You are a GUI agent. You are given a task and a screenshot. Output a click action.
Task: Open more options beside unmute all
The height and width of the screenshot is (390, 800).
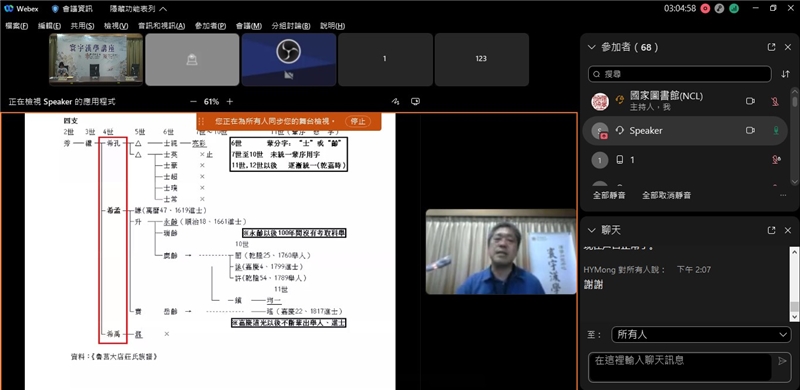783,196
